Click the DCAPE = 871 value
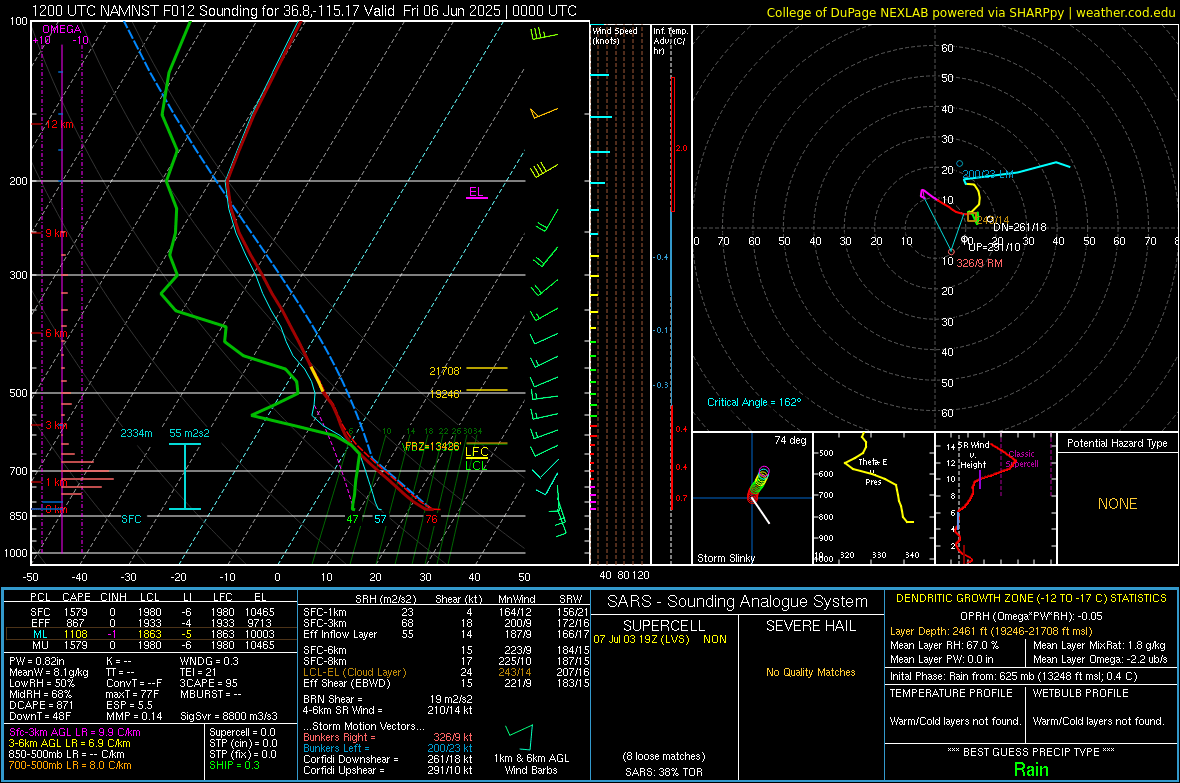Image resolution: width=1180 pixels, height=783 pixels. [41, 705]
